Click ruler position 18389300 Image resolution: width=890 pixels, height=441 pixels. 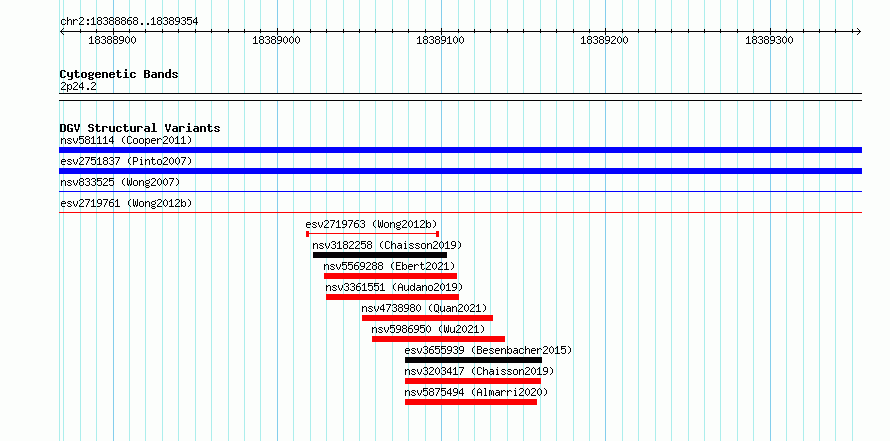pyautogui.click(x=769, y=40)
